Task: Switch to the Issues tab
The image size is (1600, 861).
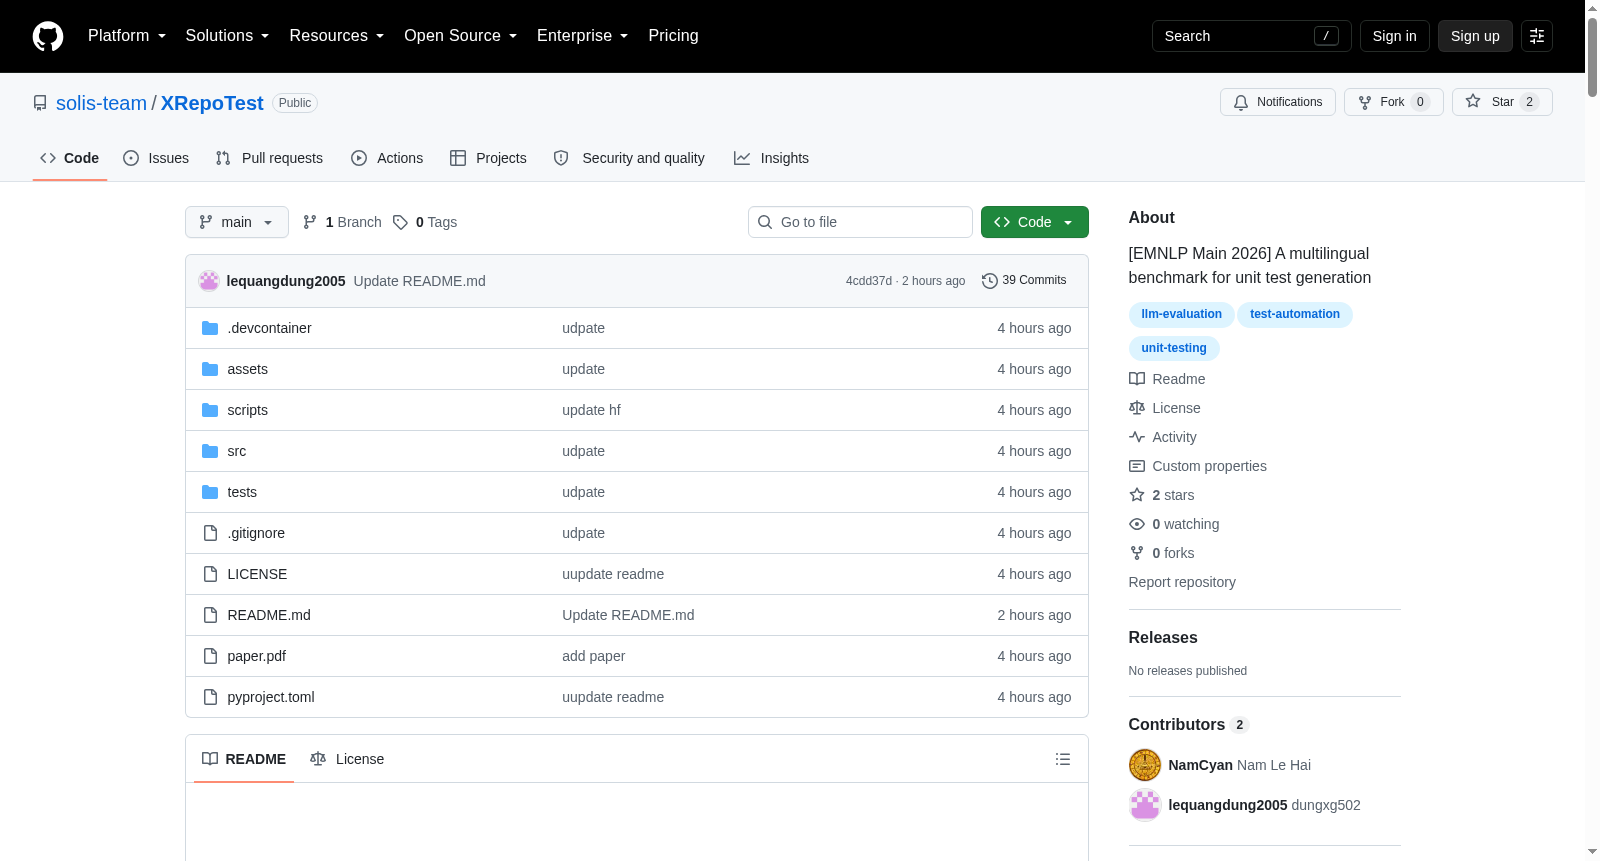Action: tap(156, 158)
